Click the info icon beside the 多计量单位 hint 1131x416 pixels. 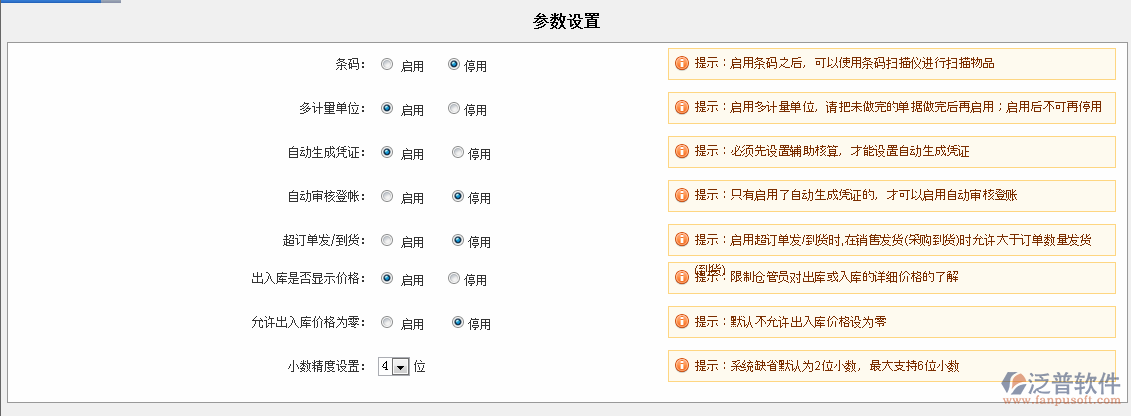(x=682, y=107)
